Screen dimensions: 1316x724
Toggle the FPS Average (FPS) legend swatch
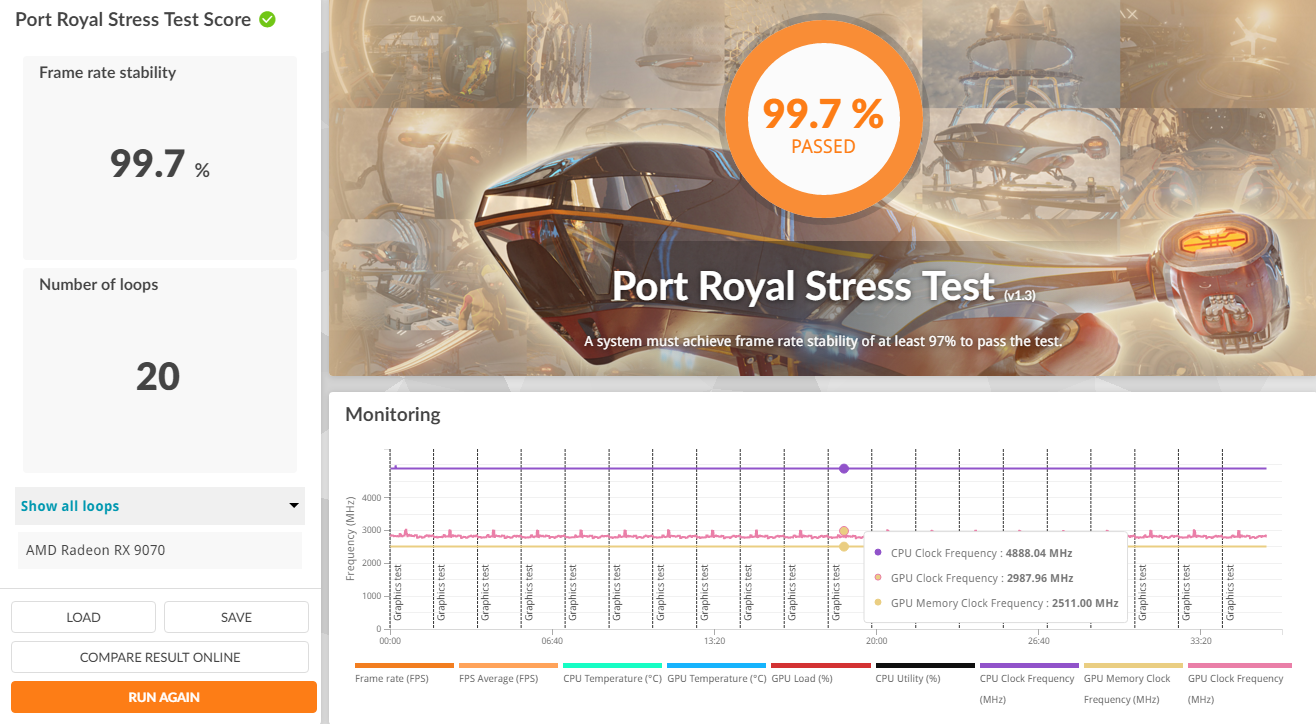pyautogui.click(x=508, y=665)
